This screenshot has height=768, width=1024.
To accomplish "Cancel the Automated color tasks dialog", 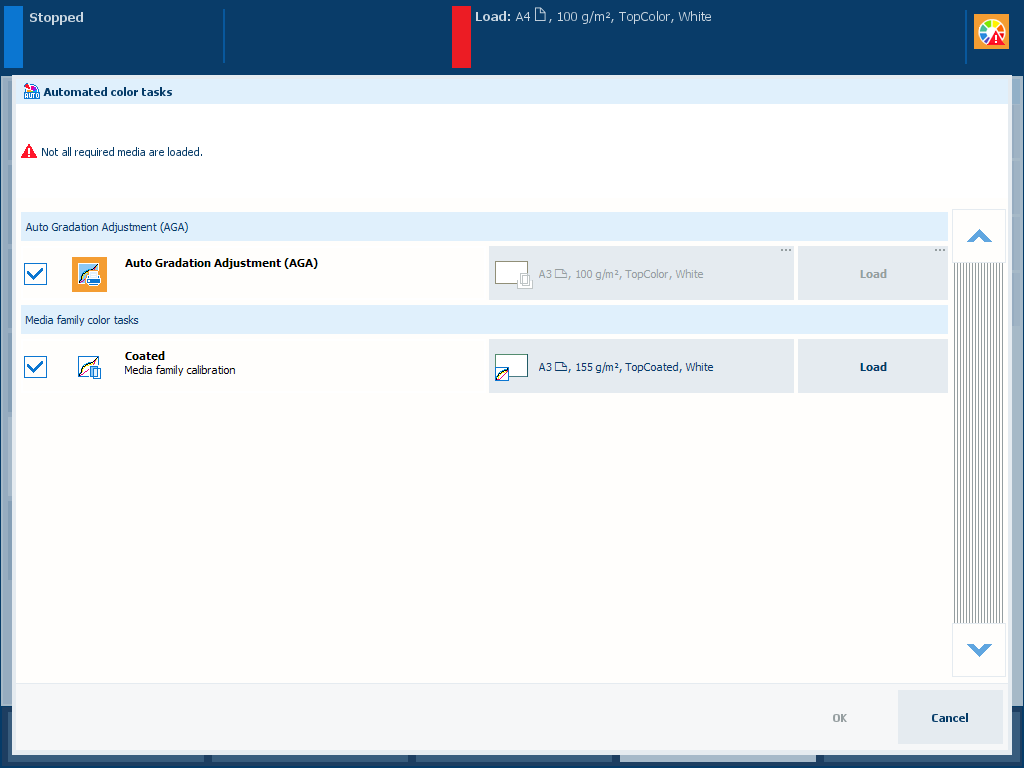I will 949,717.
